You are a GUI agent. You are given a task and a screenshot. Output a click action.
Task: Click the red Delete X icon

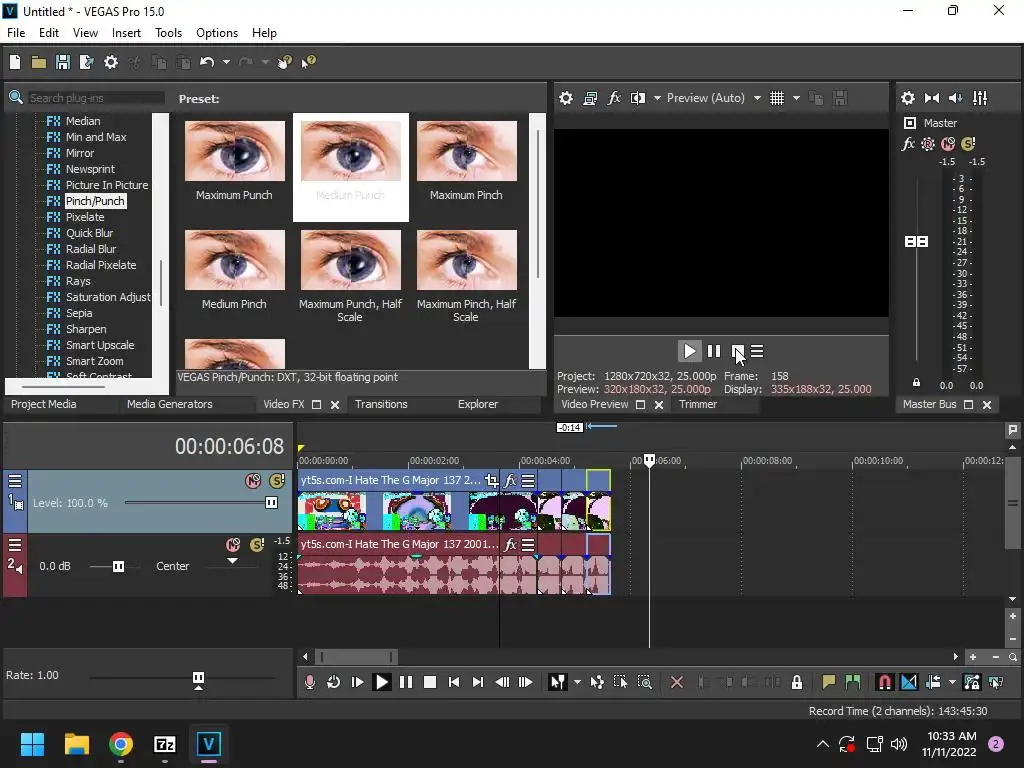(x=677, y=682)
